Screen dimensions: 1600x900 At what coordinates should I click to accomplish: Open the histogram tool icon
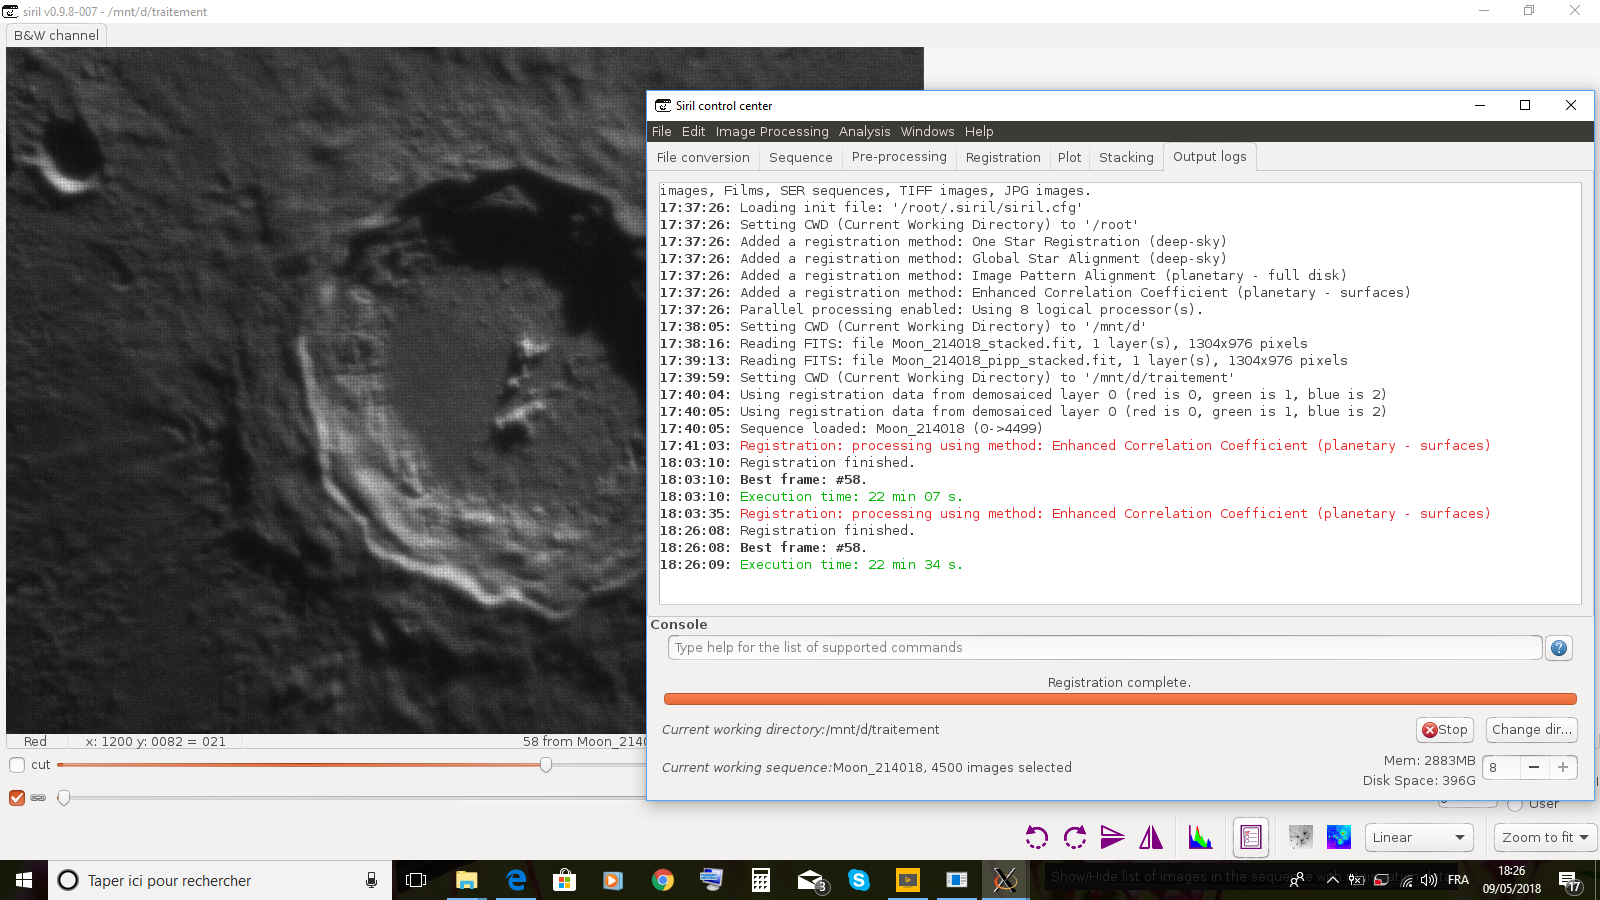click(1200, 837)
